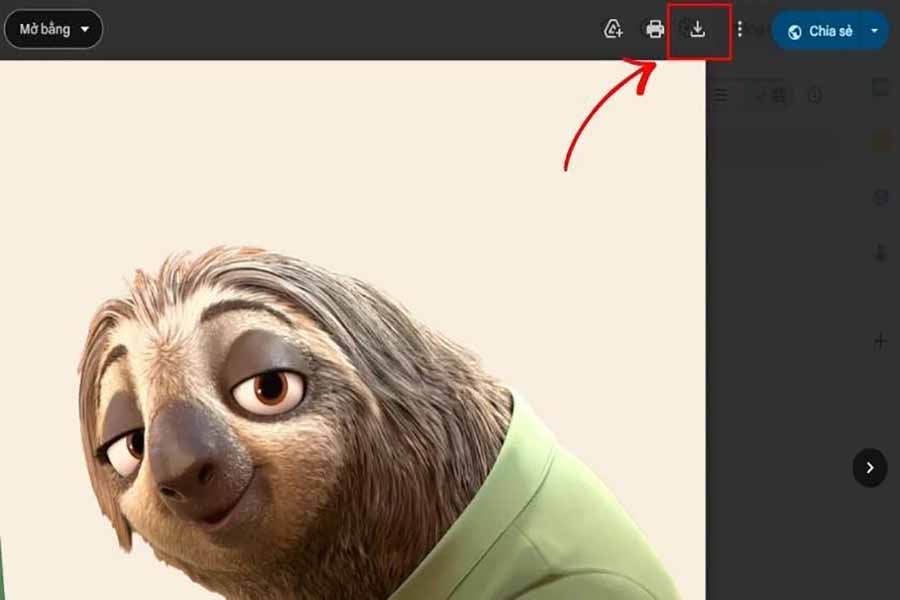Click the download icon in the toolbar

[698, 30]
